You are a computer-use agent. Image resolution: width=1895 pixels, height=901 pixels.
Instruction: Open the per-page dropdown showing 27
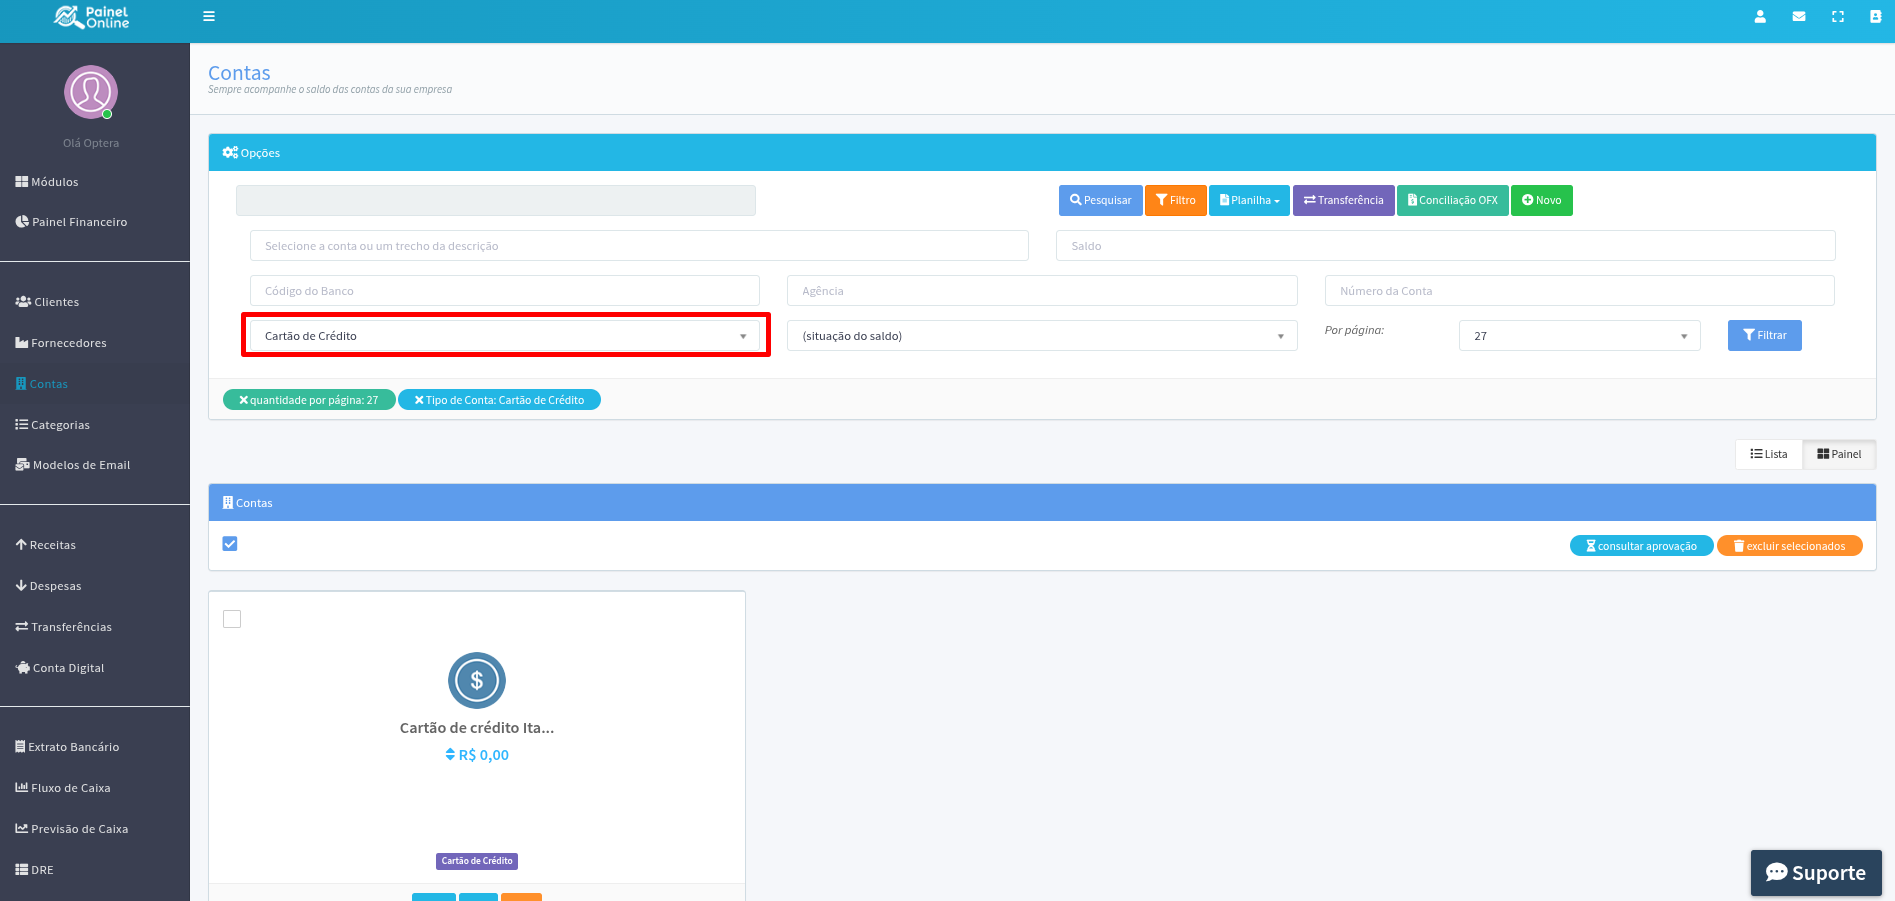click(1579, 336)
